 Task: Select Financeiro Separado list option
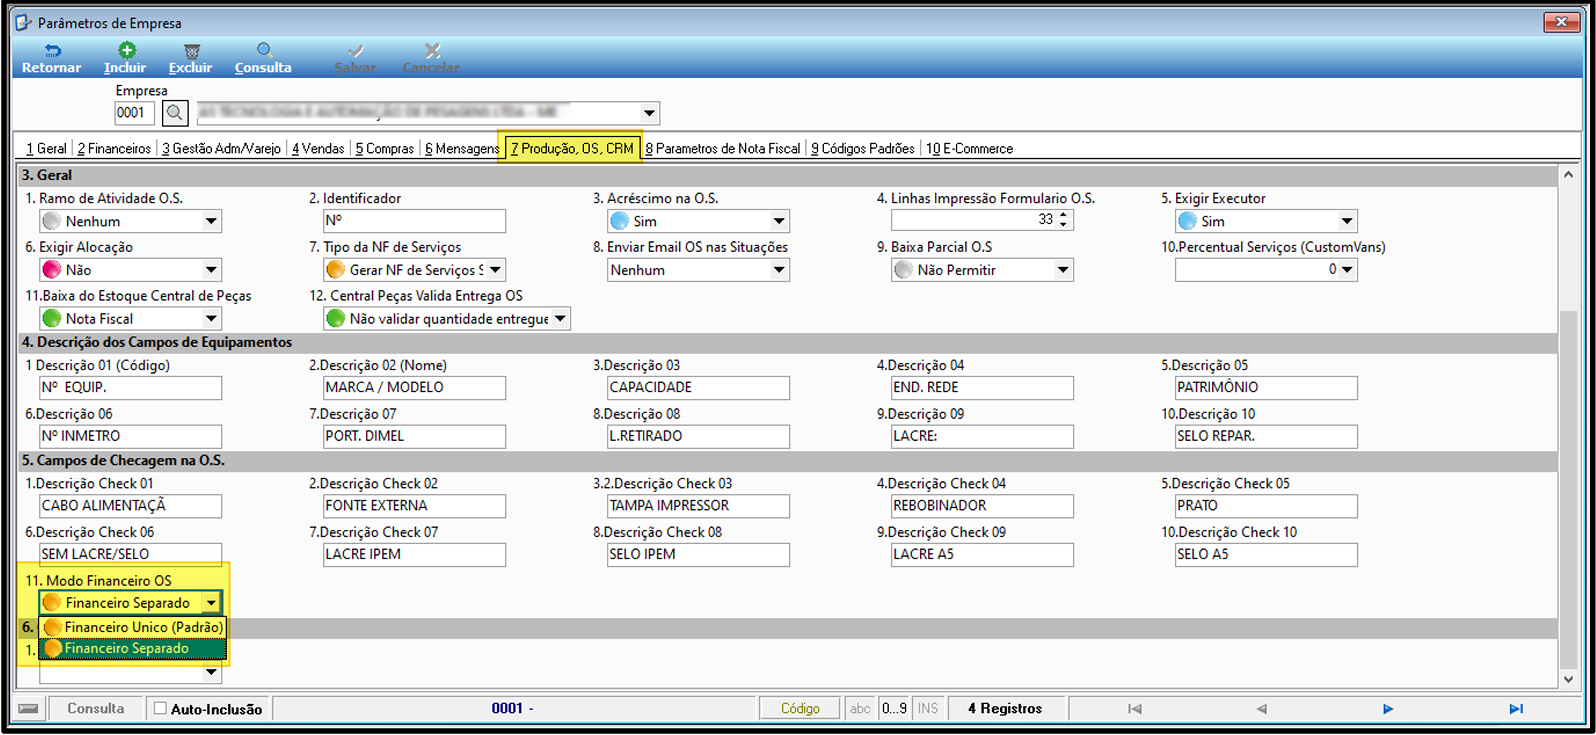point(133,648)
